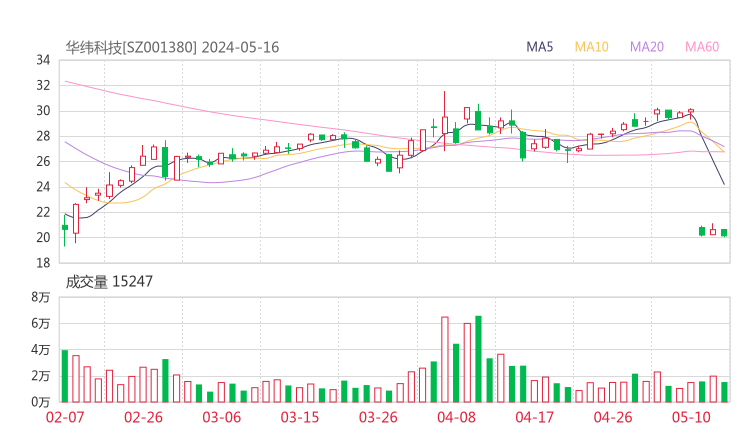Image resolution: width=740 pixels, height=440 pixels.
Task: Click the volume axis label 0万
Action: pyautogui.click(x=41, y=402)
